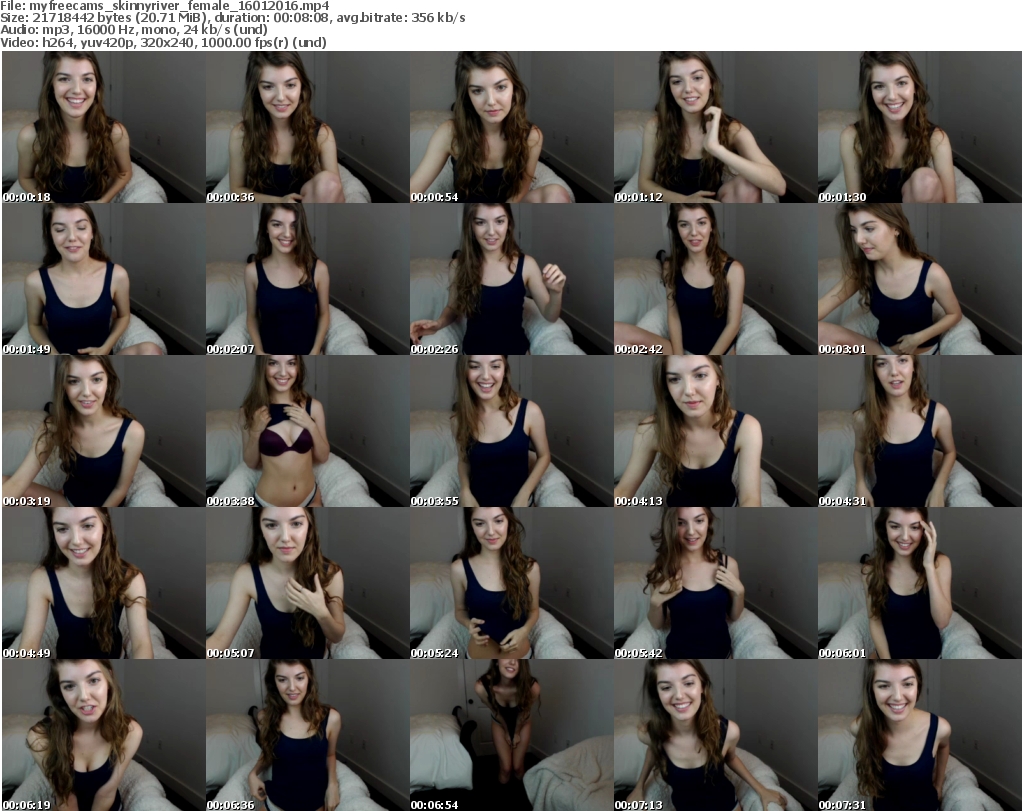
Task: Open the frame stamped 00:00:54
Action: 511,127
